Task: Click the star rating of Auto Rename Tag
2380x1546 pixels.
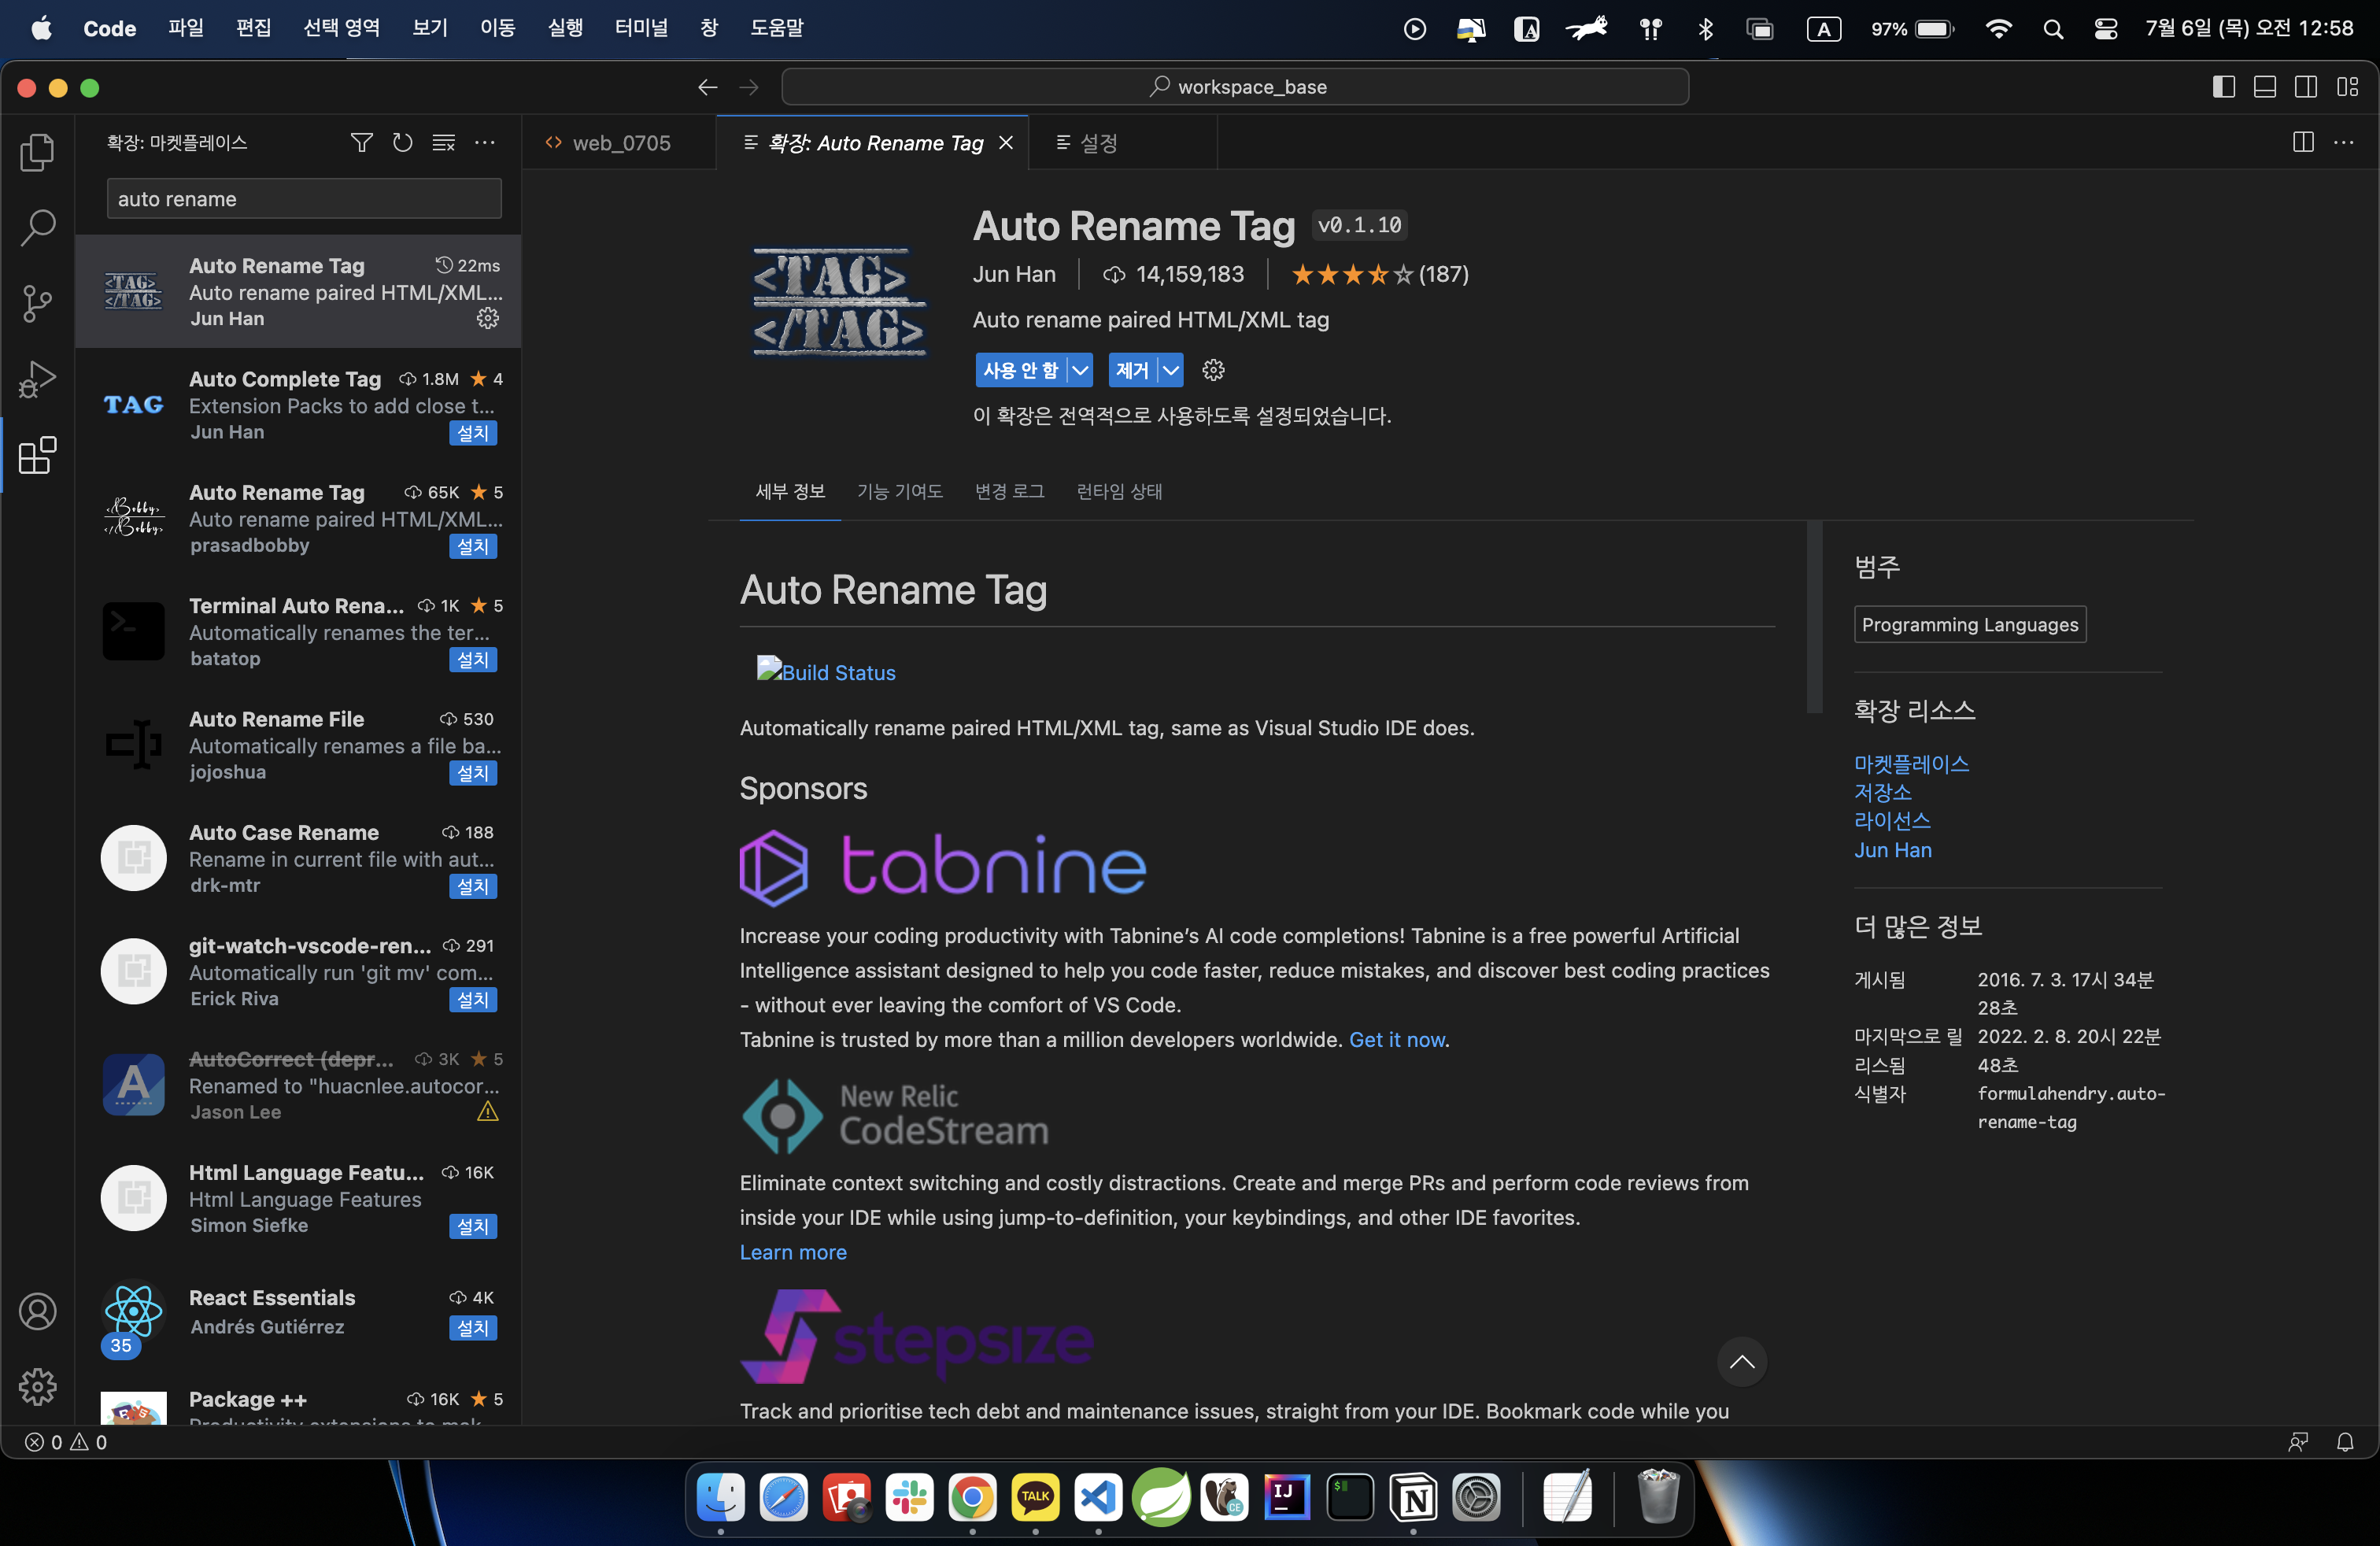Action: click(1351, 274)
